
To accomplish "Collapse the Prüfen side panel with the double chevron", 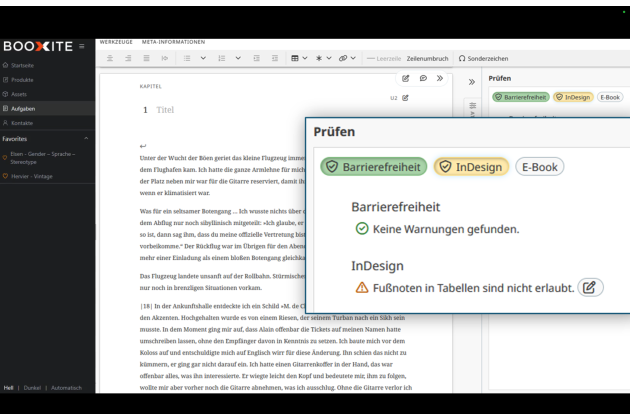I will 472,82.
